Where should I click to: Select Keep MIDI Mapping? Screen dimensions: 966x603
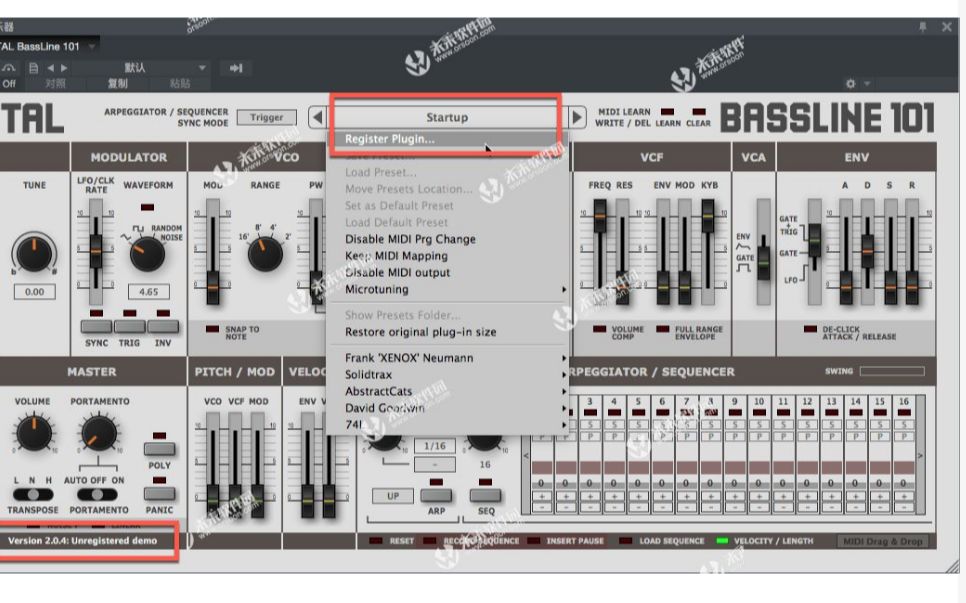point(447,256)
